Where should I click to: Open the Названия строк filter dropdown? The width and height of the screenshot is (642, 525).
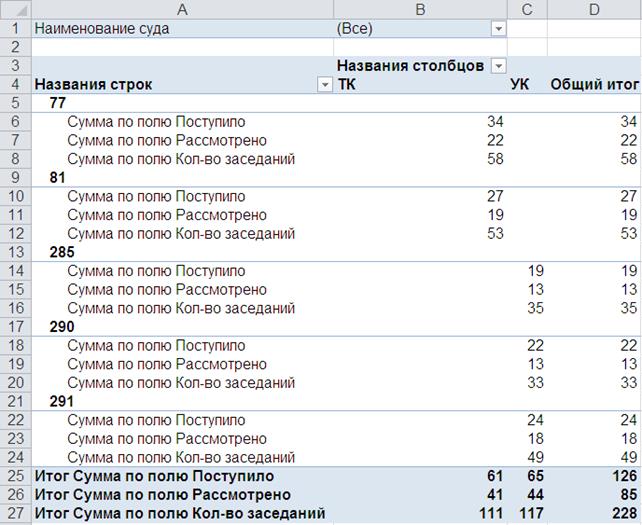[325, 84]
